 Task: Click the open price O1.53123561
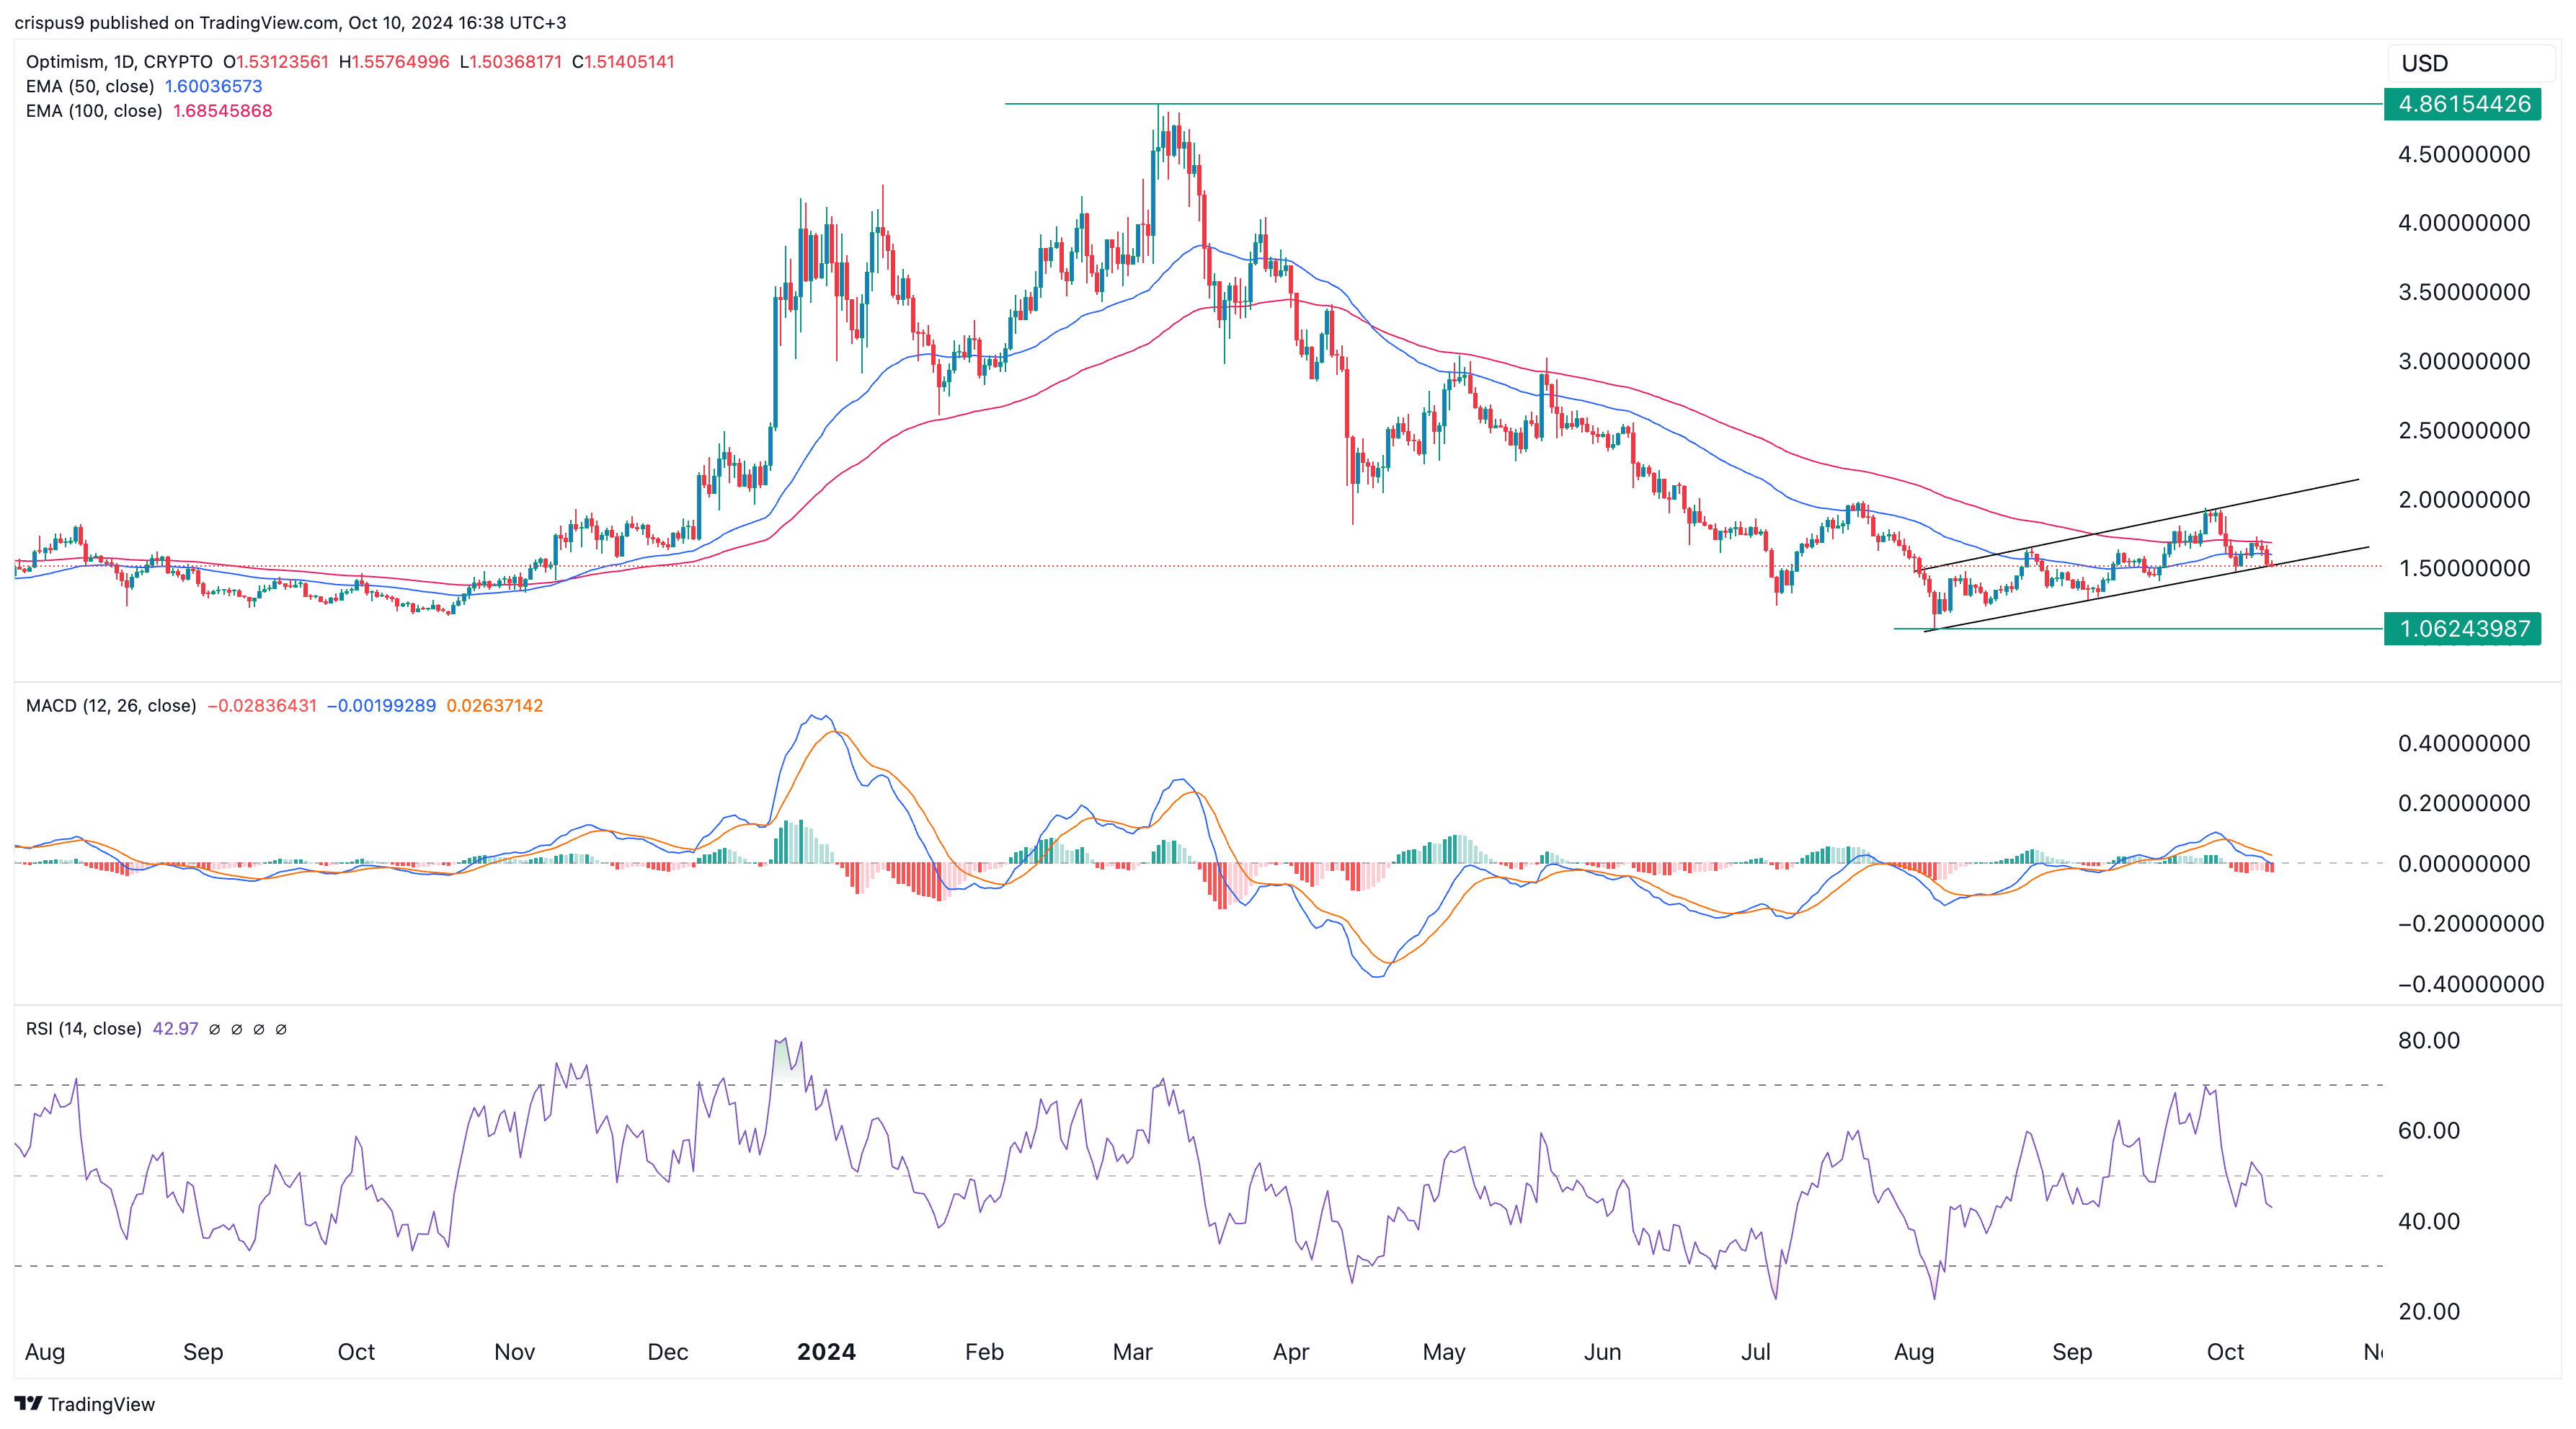point(276,61)
